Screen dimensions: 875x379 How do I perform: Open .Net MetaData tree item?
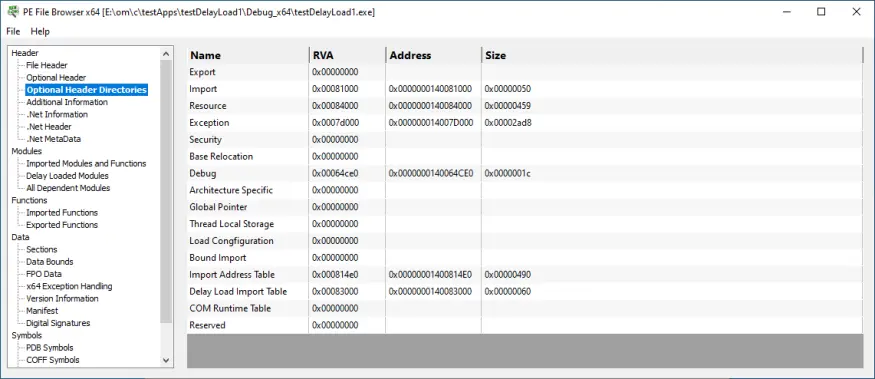[53, 139]
